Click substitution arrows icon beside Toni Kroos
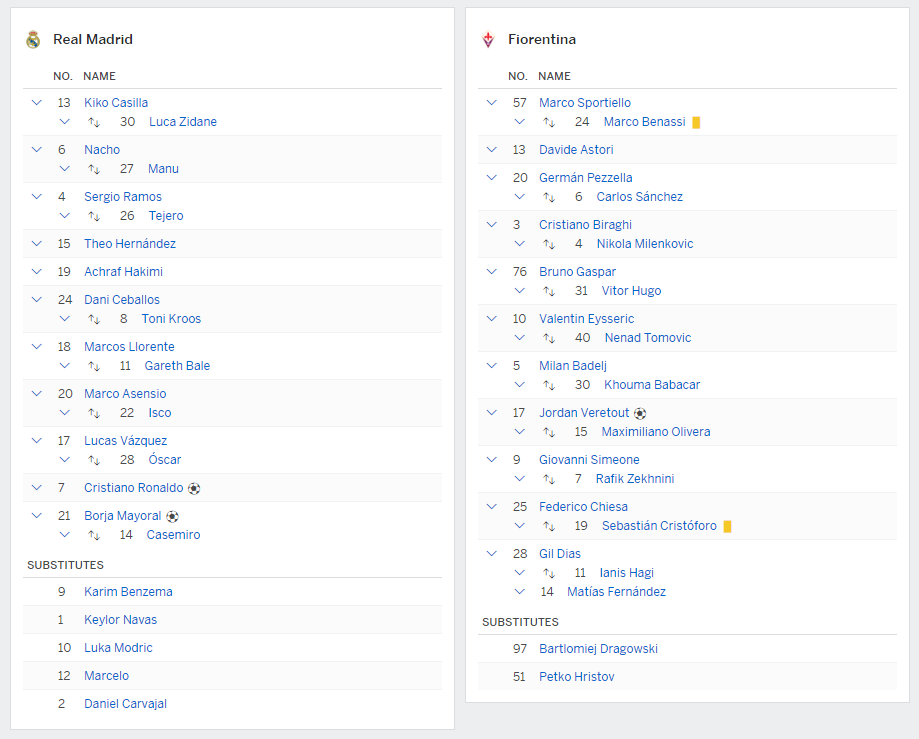Viewport: 919px width, 739px height. 94,319
